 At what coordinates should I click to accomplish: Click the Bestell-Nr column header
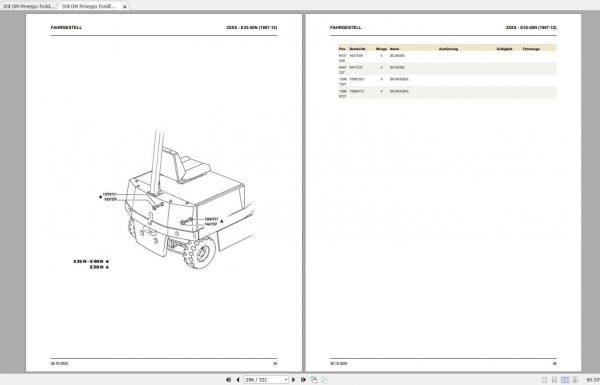[357, 49]
